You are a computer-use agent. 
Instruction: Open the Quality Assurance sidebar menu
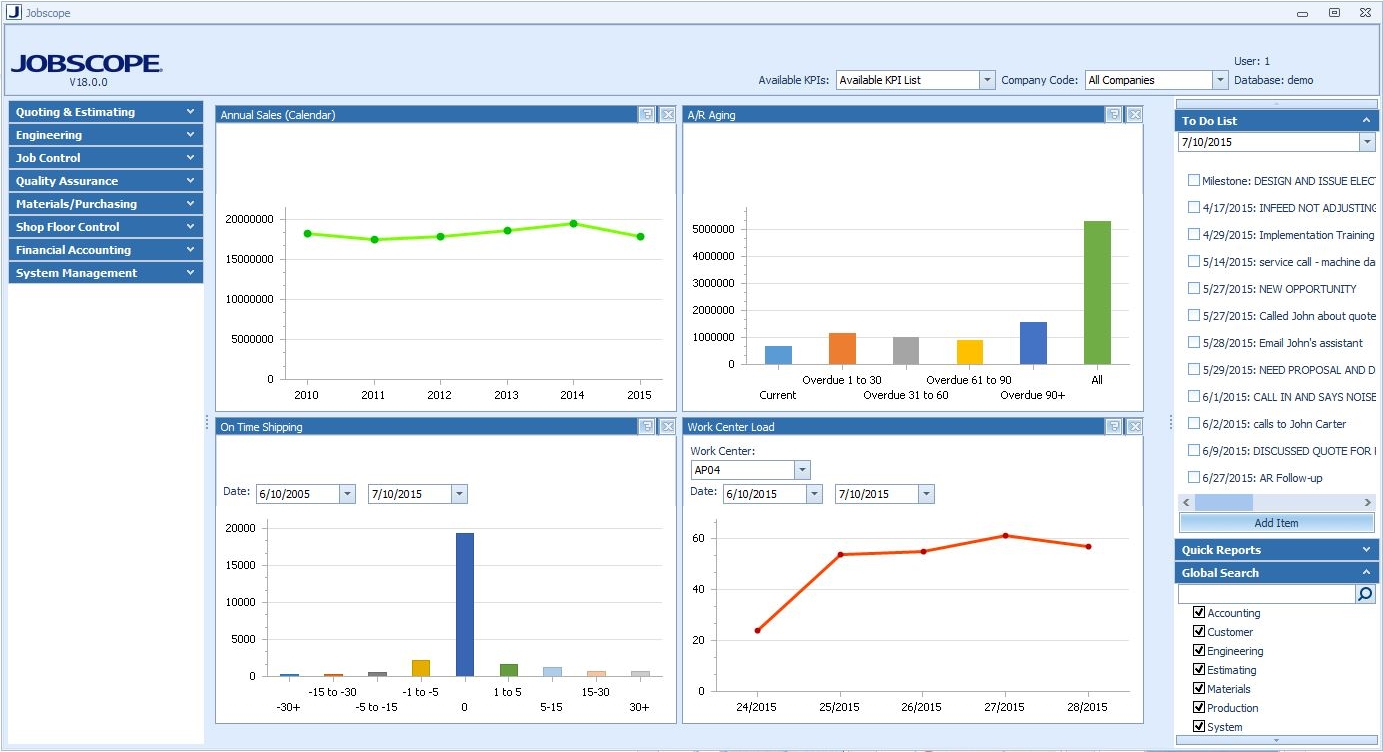point(103,180)
